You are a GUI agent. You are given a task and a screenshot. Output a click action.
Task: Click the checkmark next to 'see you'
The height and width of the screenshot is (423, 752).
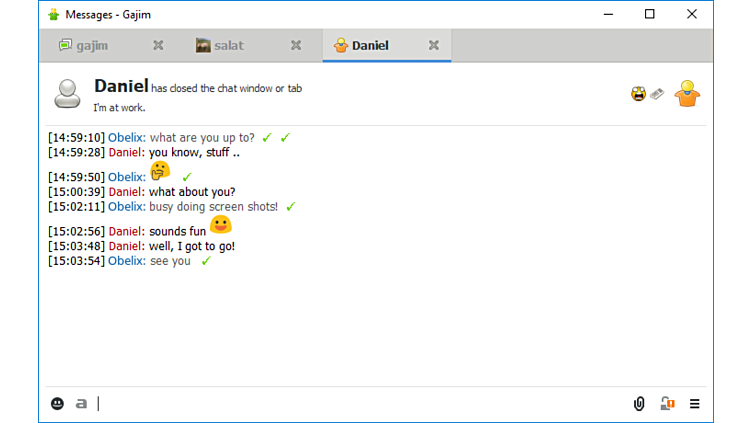[206, 261]
